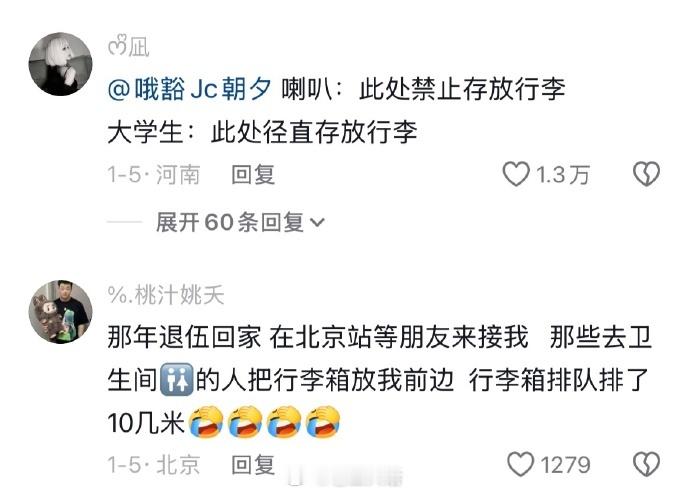This screenshot has width=690, height=494.
Task: Like the Beijing comment with 1279 likes
Action: click(x=521, y=464)
